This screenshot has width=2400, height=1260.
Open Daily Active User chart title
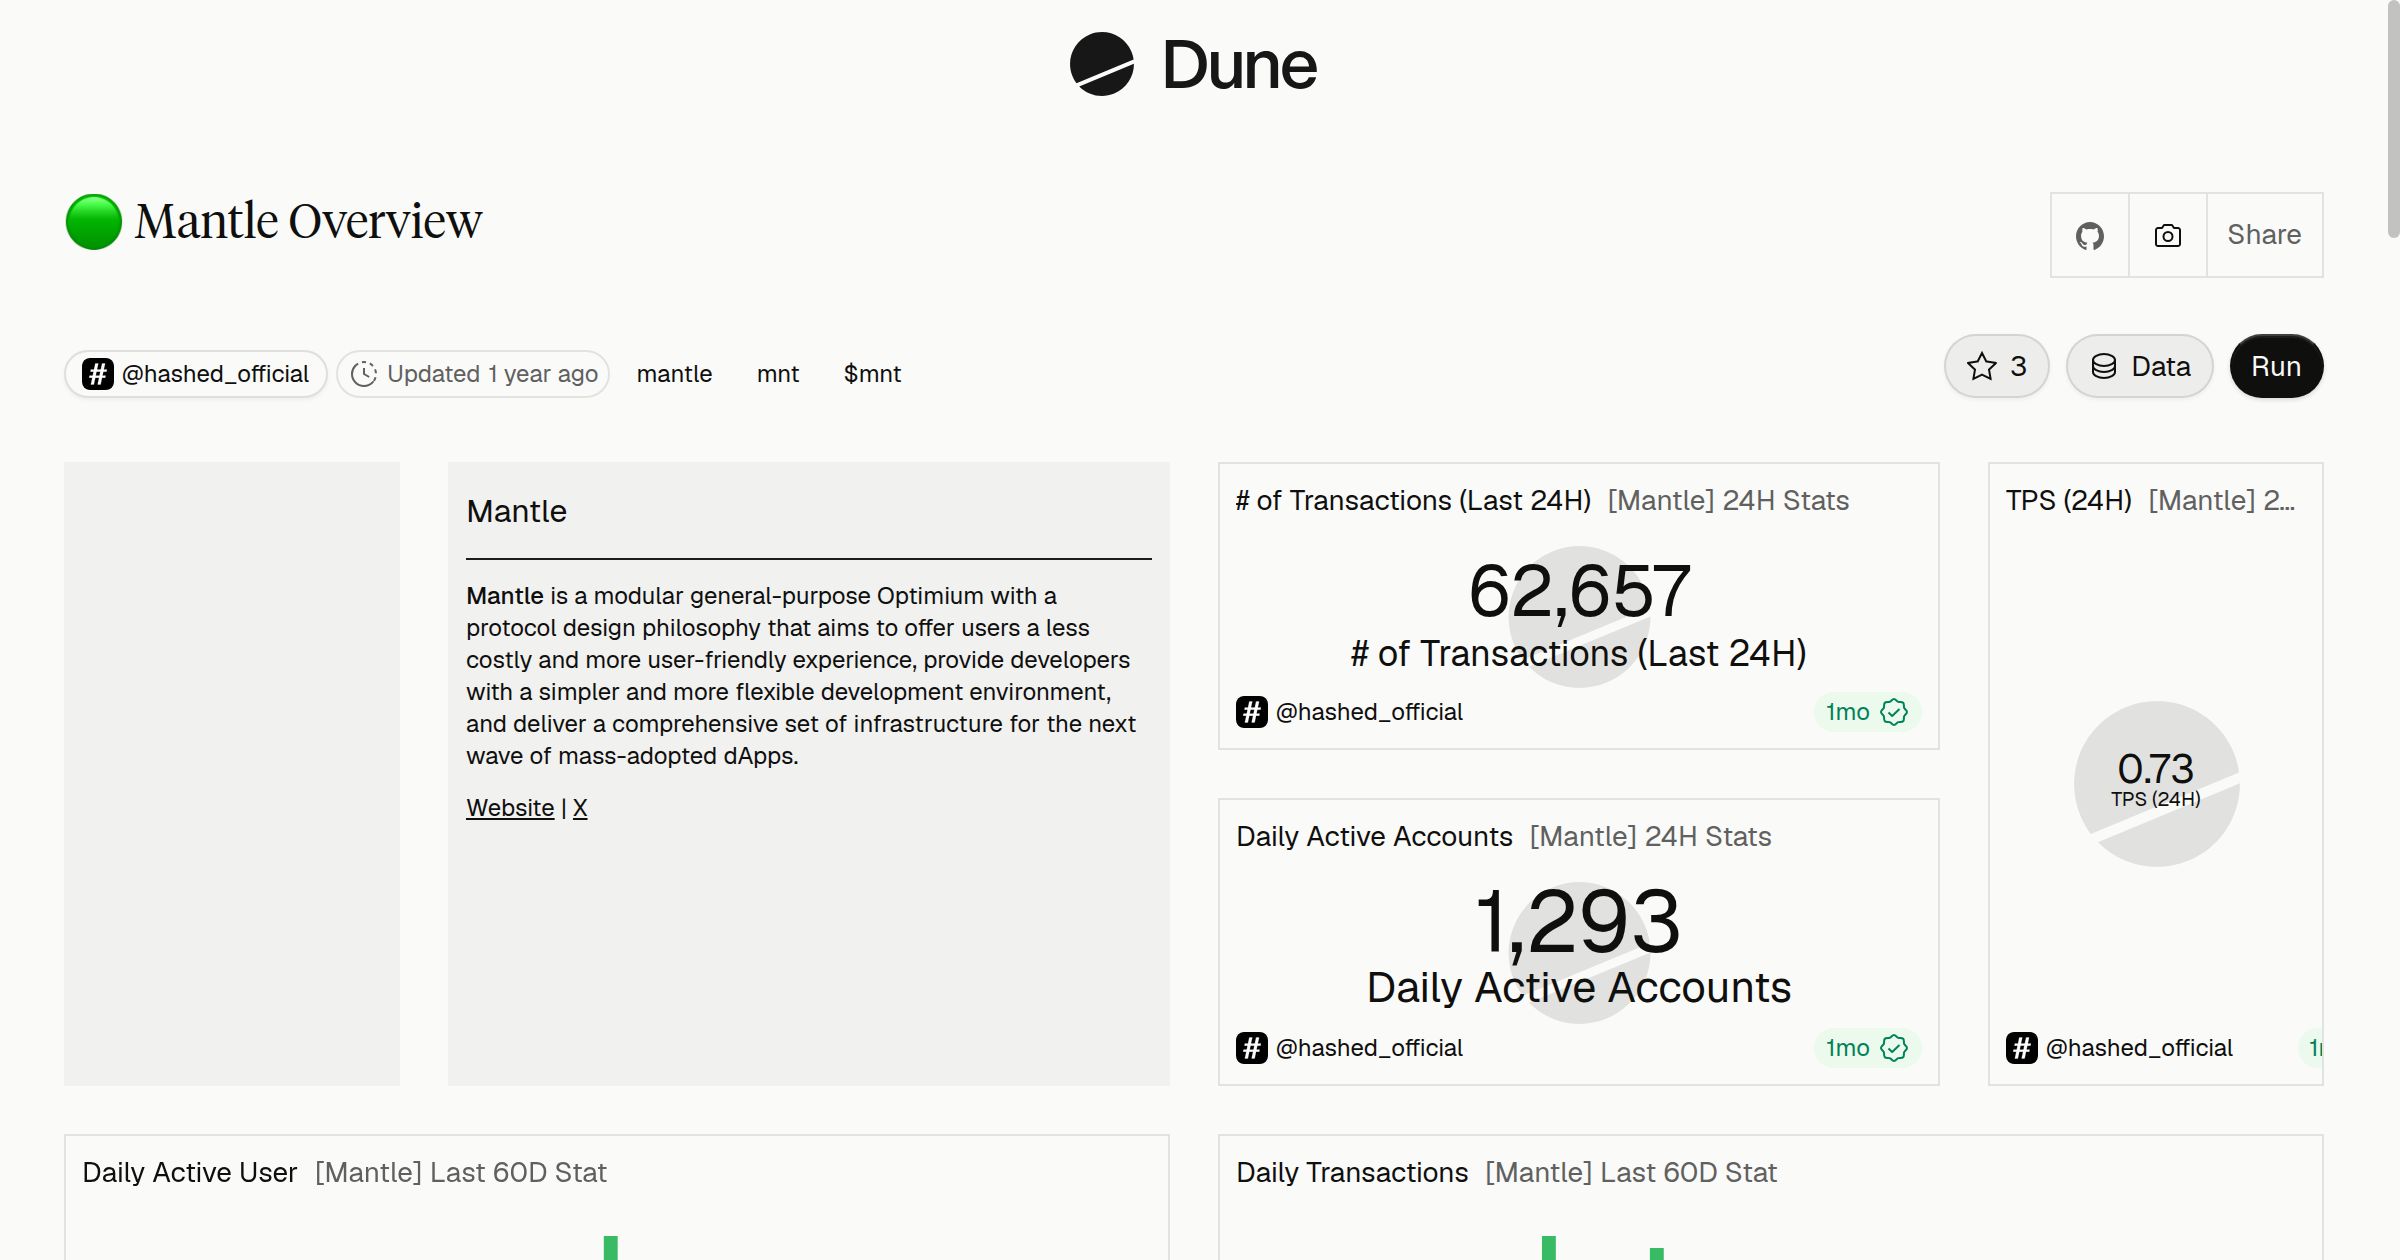190,1172
